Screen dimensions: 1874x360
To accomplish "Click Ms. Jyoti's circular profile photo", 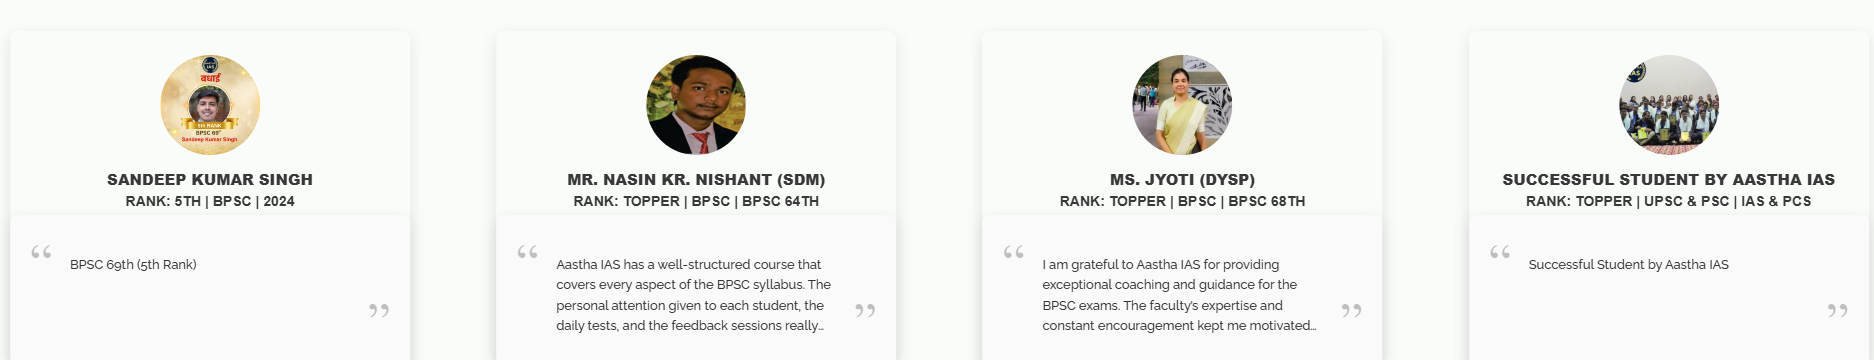I will [1182, 105].
